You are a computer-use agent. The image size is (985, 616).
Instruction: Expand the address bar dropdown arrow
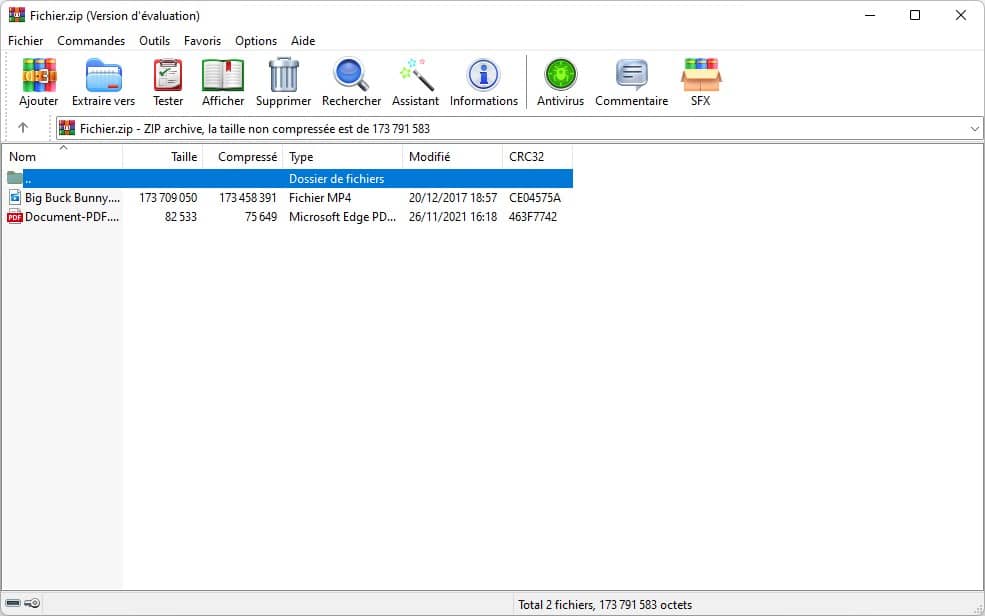click(x=974, y=129)
